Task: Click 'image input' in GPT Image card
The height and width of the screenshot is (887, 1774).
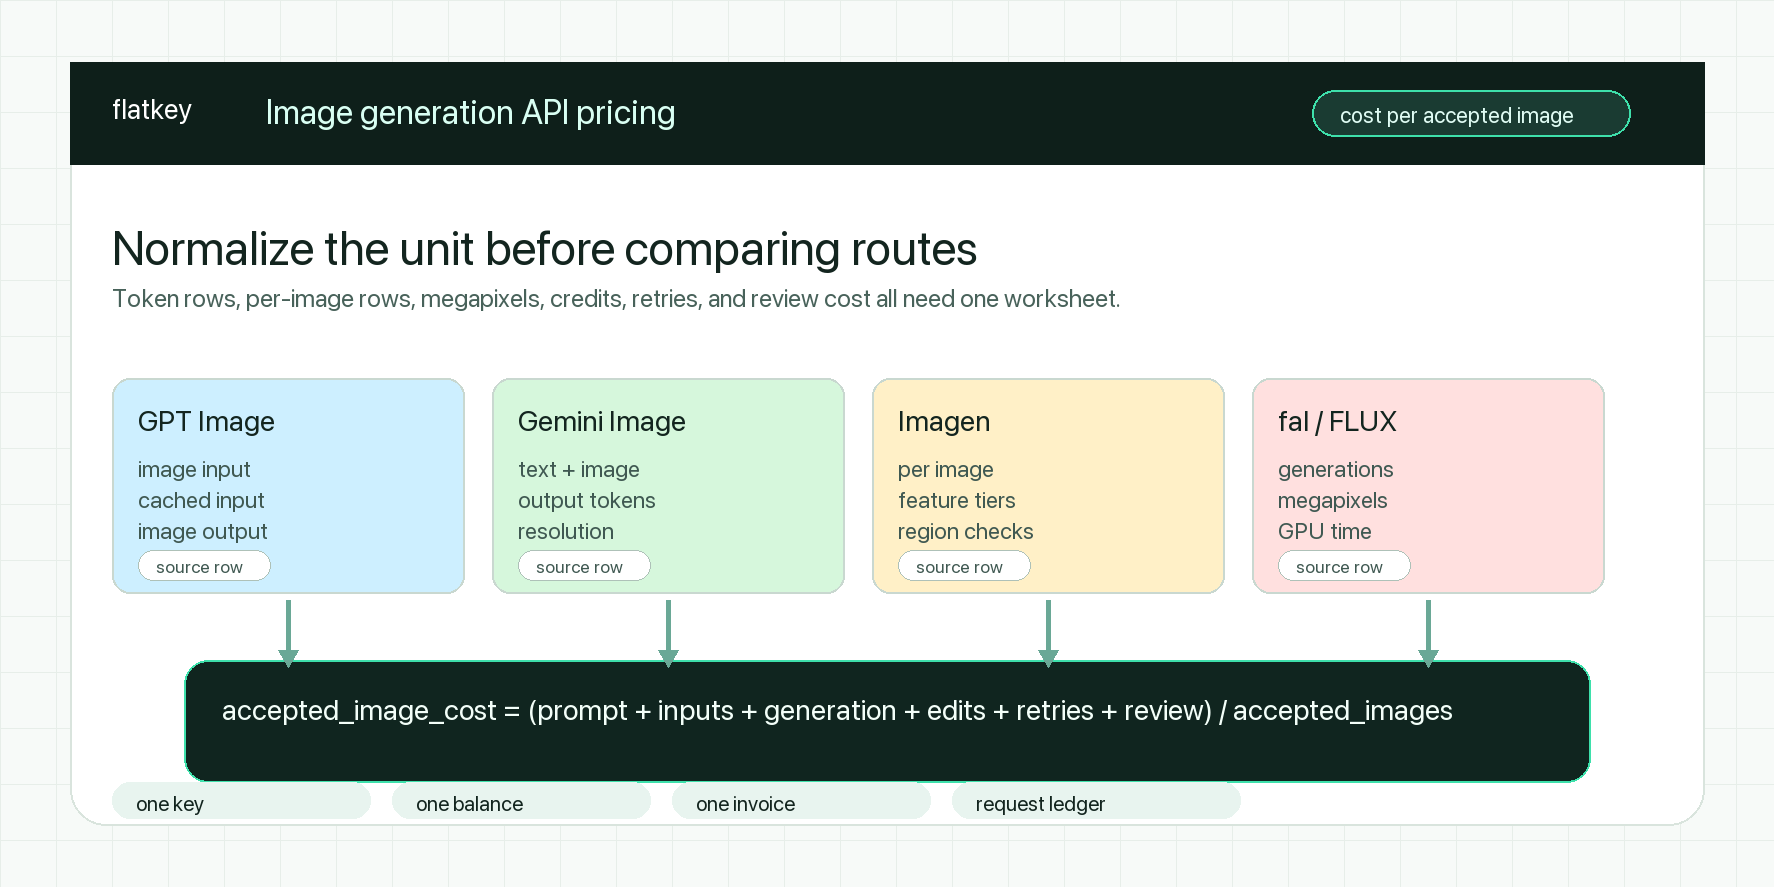Action: pos(194,469)
